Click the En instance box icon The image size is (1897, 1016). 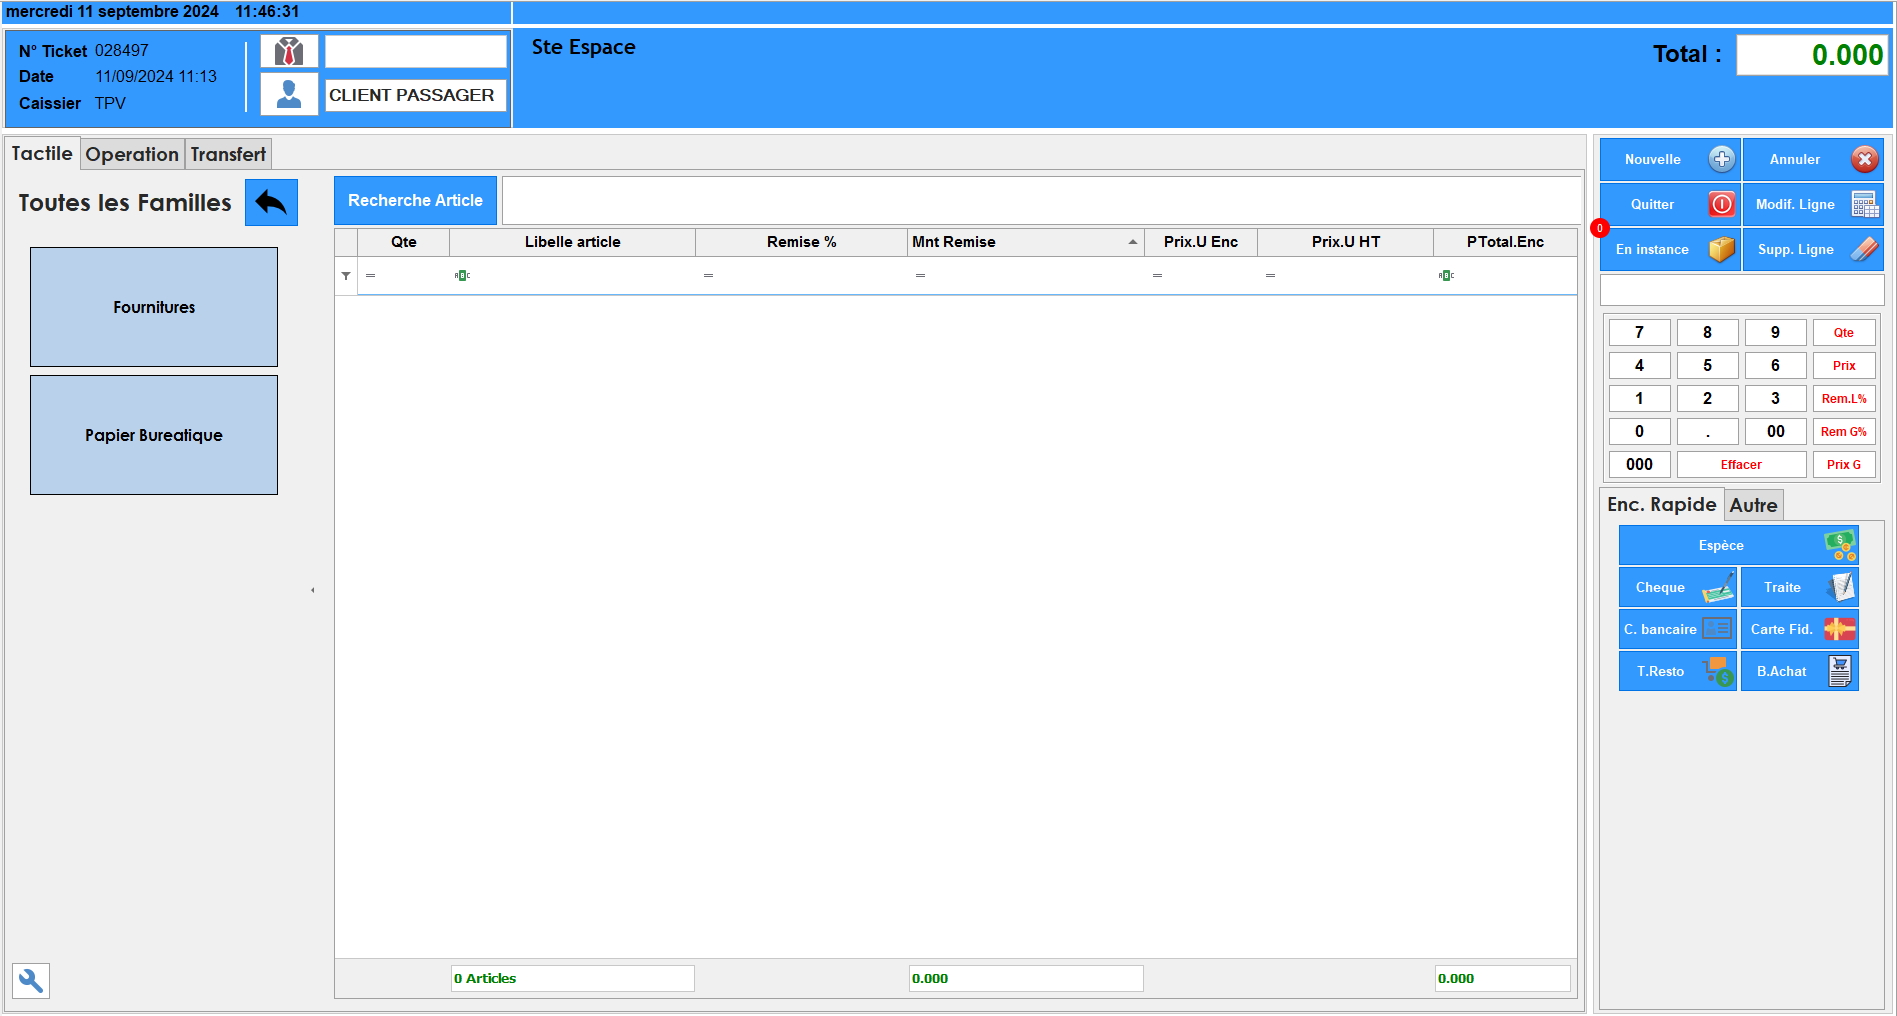(1722, 249)
